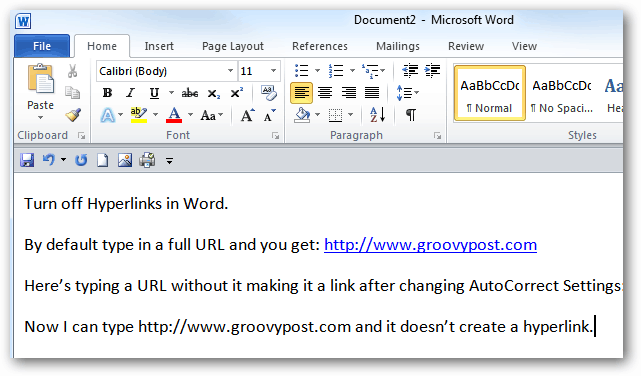This screenshot has width=641, height=376.
Task: Toggle Justify alignment
Action: (372, 93)
